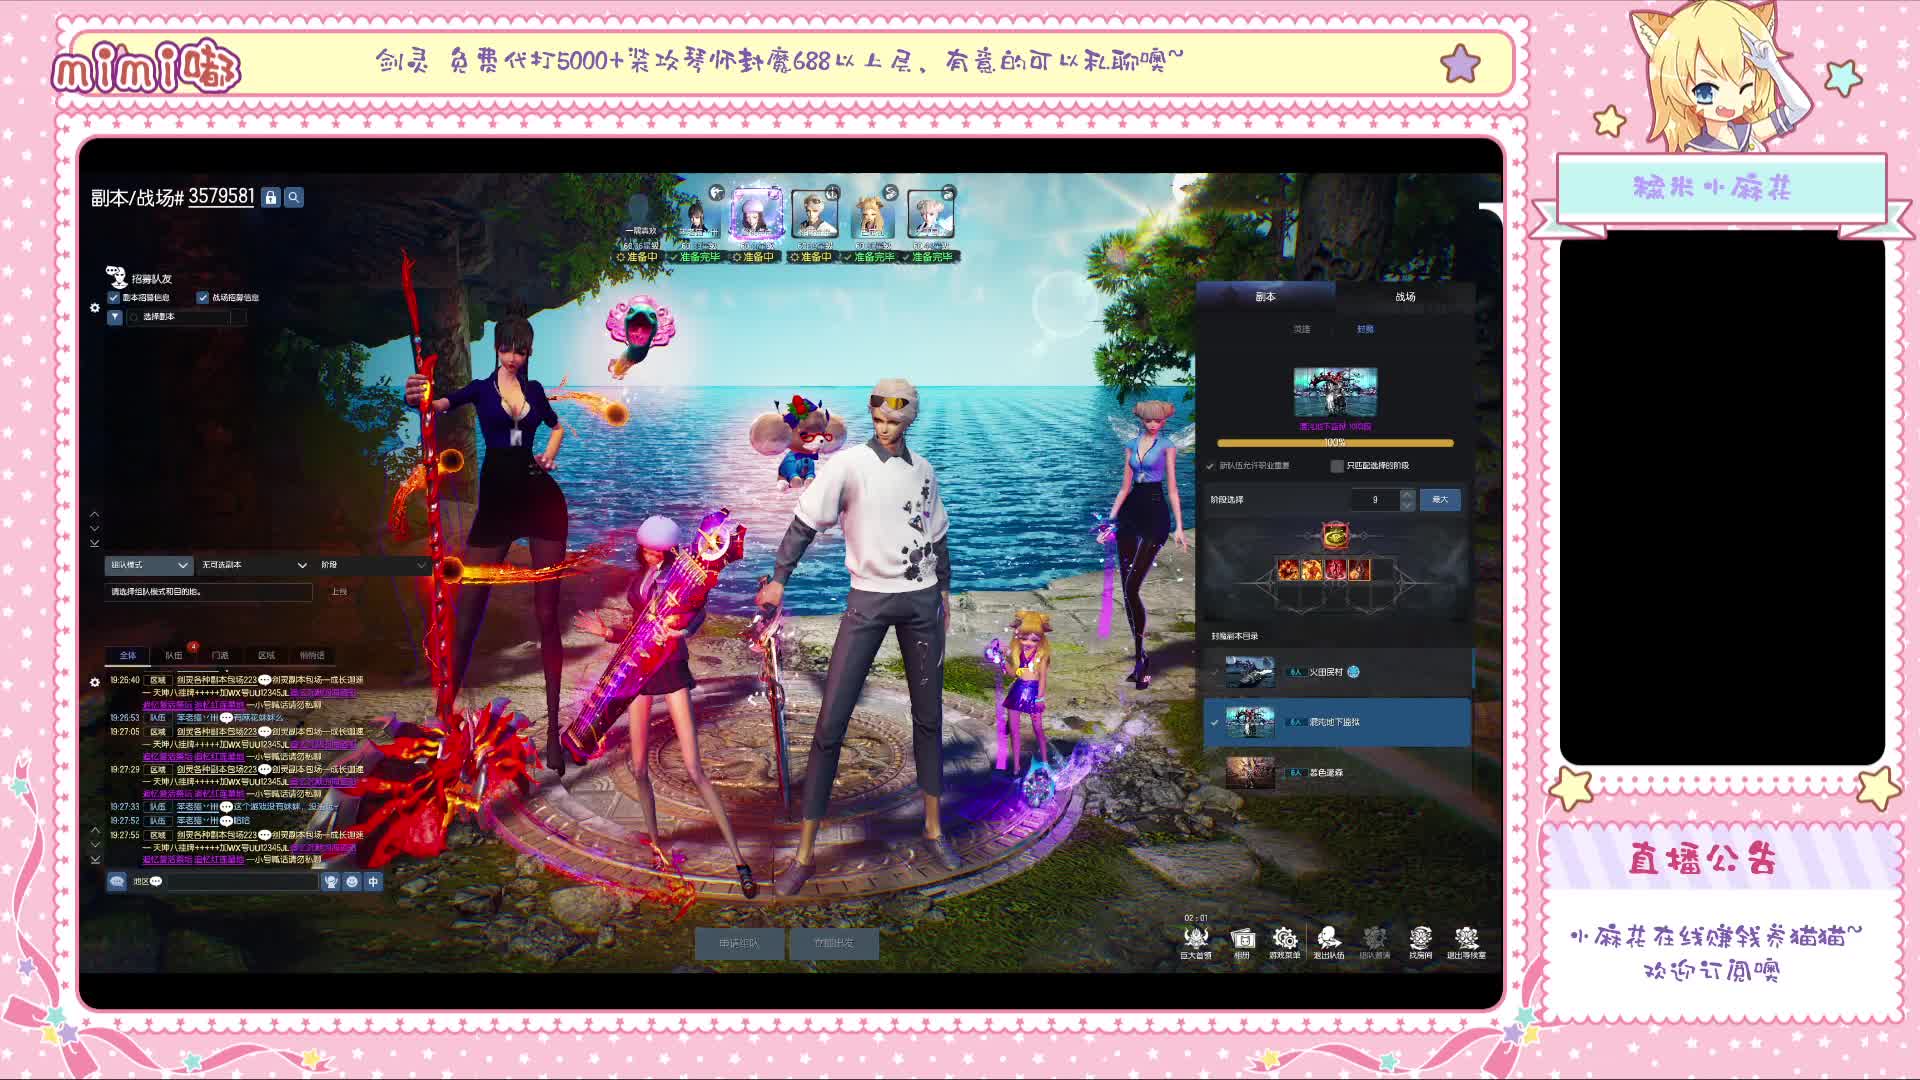The image size is (1920, 1080).
Task: Uncheck 战场招募信息 checkbox
Action: point(203,298)
